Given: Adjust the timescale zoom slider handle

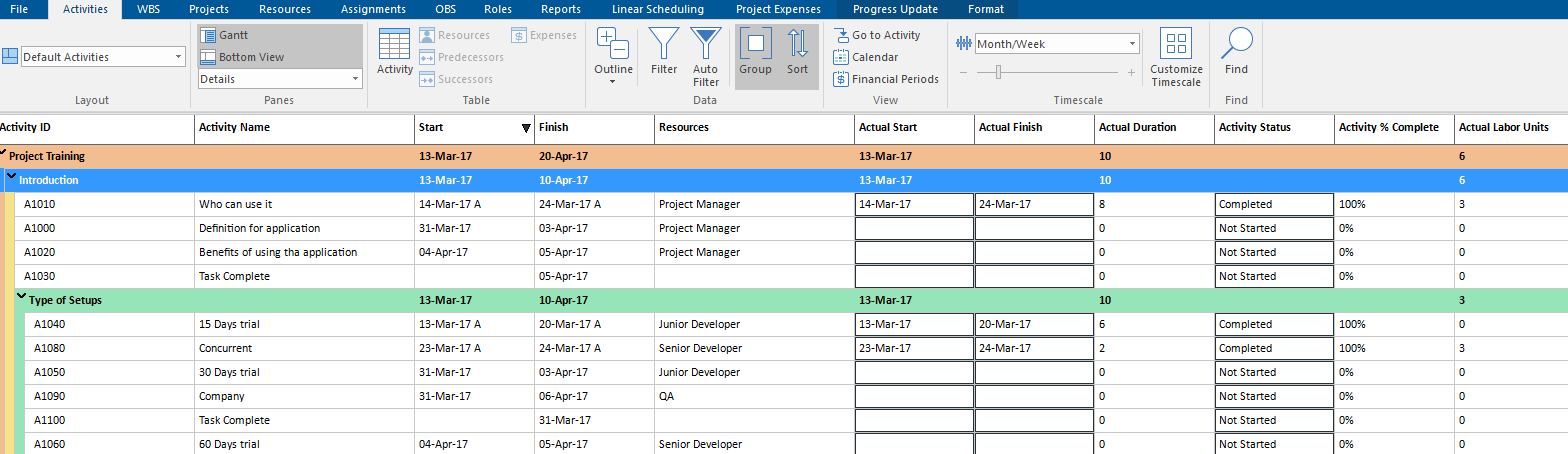Looking at the screenshot, I should [998, 72].
